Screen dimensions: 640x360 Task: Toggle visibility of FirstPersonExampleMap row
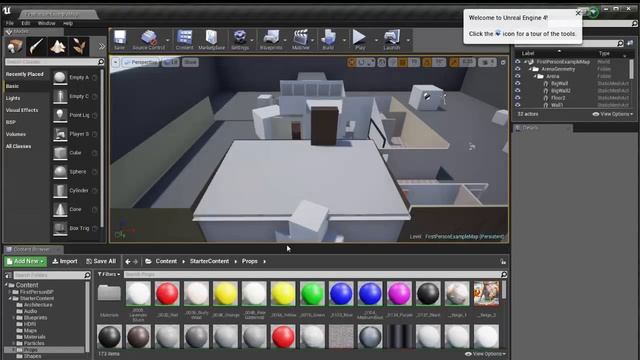[518, 62]
